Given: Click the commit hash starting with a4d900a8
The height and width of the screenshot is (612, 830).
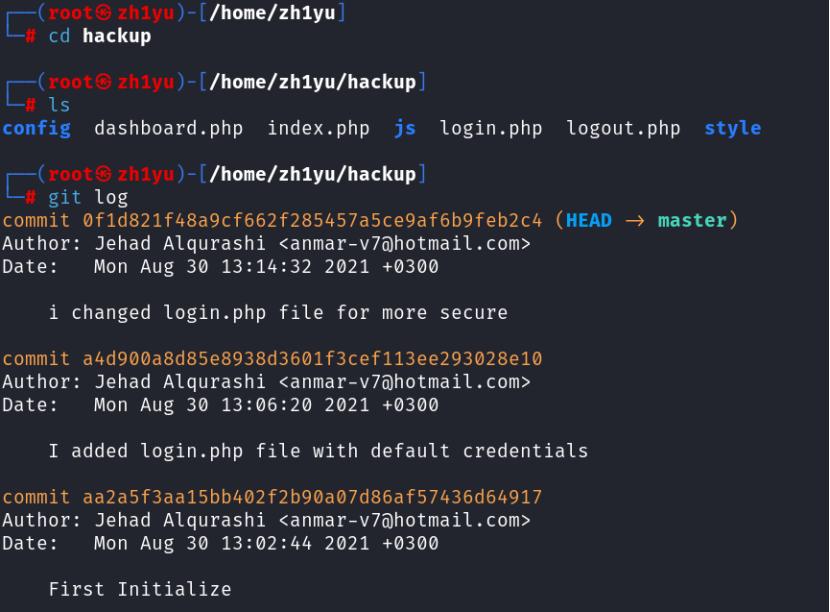Looking at the screenshot, I should coord(312,358).
